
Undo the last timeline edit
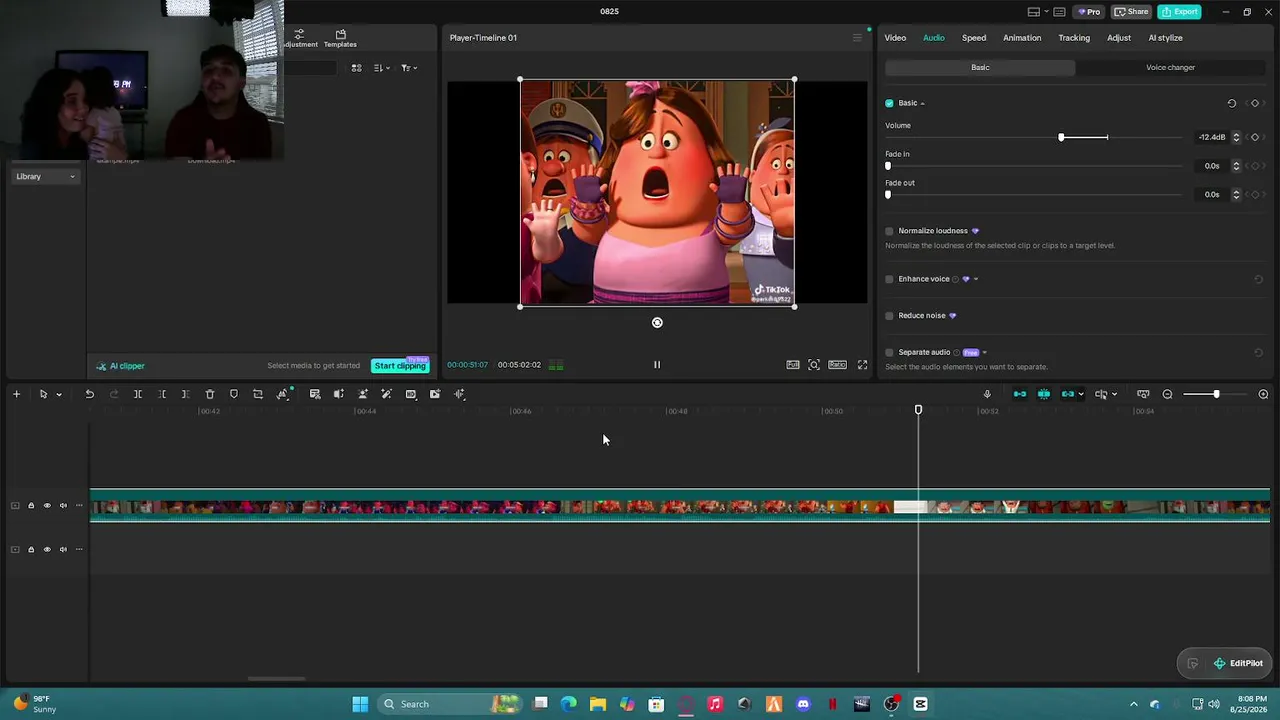89,394
